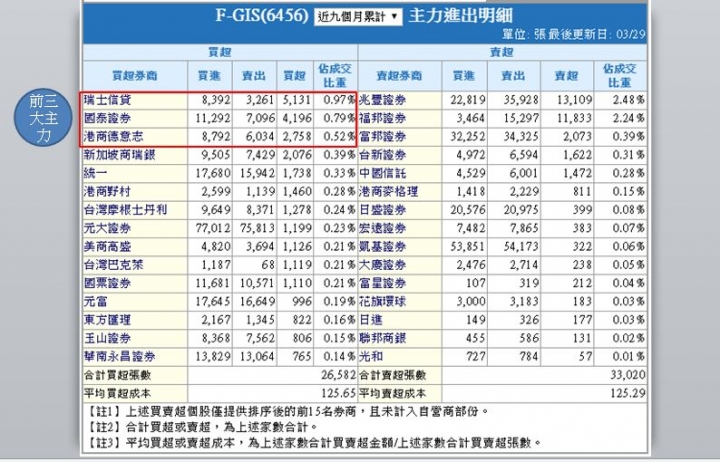Open the 港商野村 broker link
Image resolution: width=720 pixels, height=462 pixels.
tap(107, 192)
